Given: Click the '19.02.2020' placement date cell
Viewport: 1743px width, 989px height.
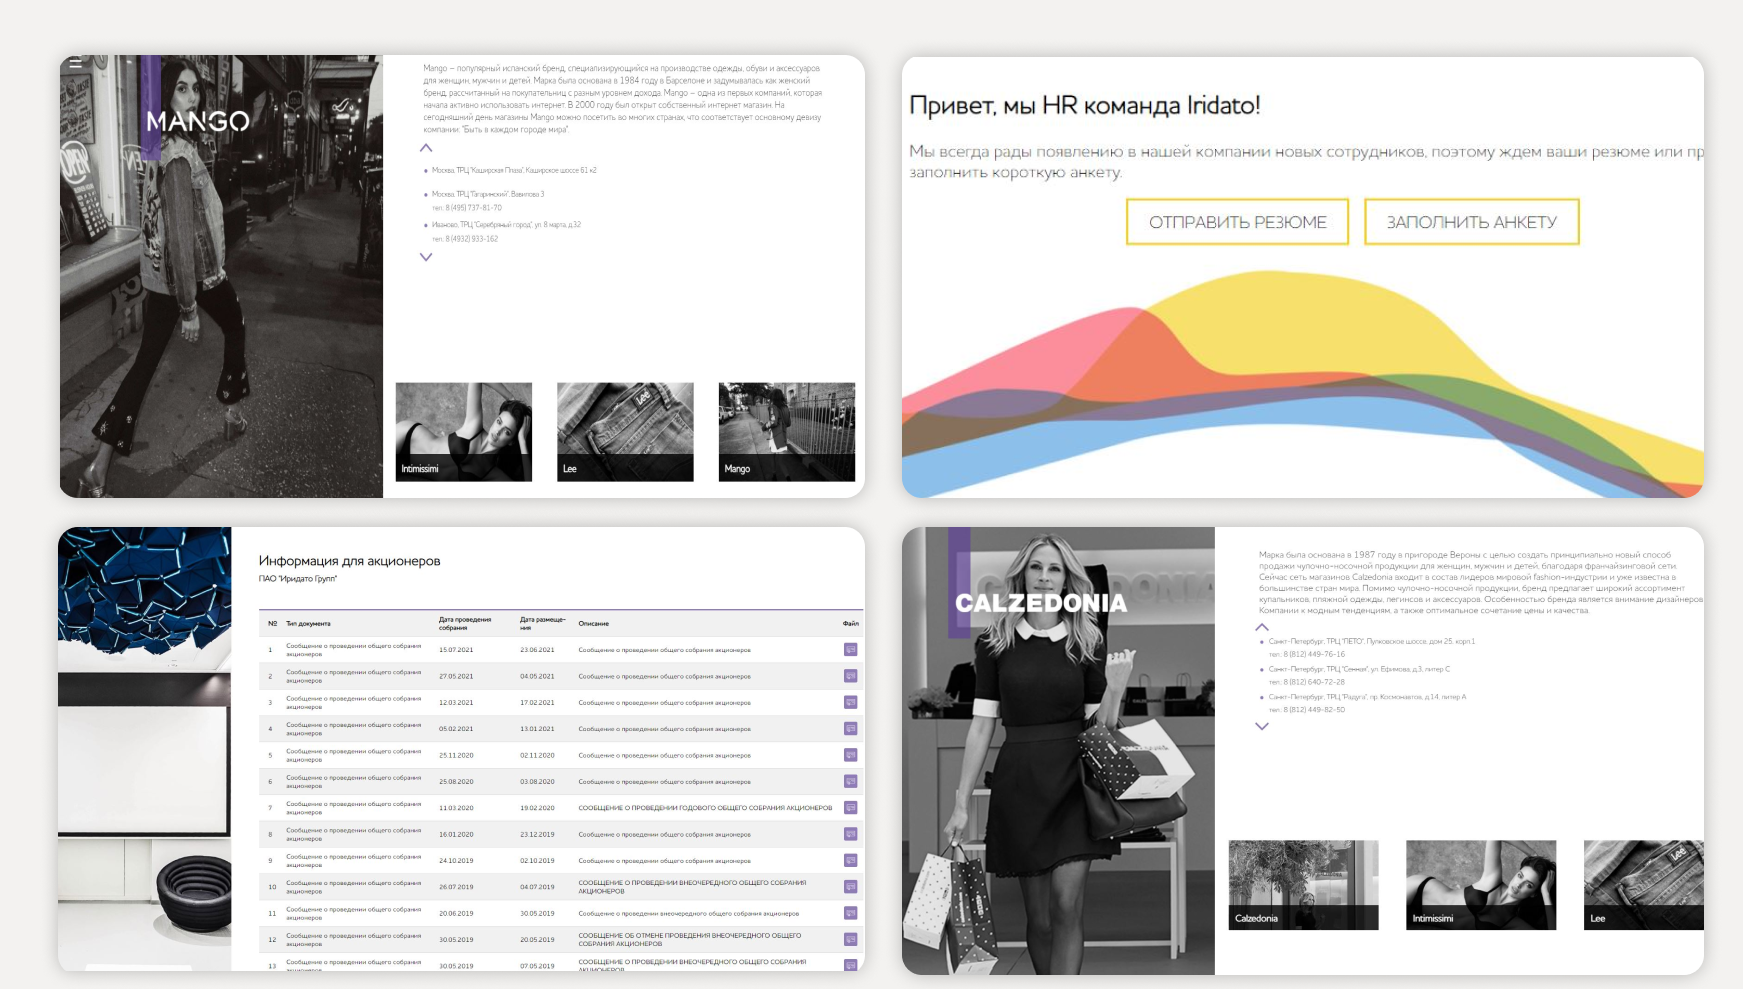Looking at the screenshot, I should tap(537, 808).
